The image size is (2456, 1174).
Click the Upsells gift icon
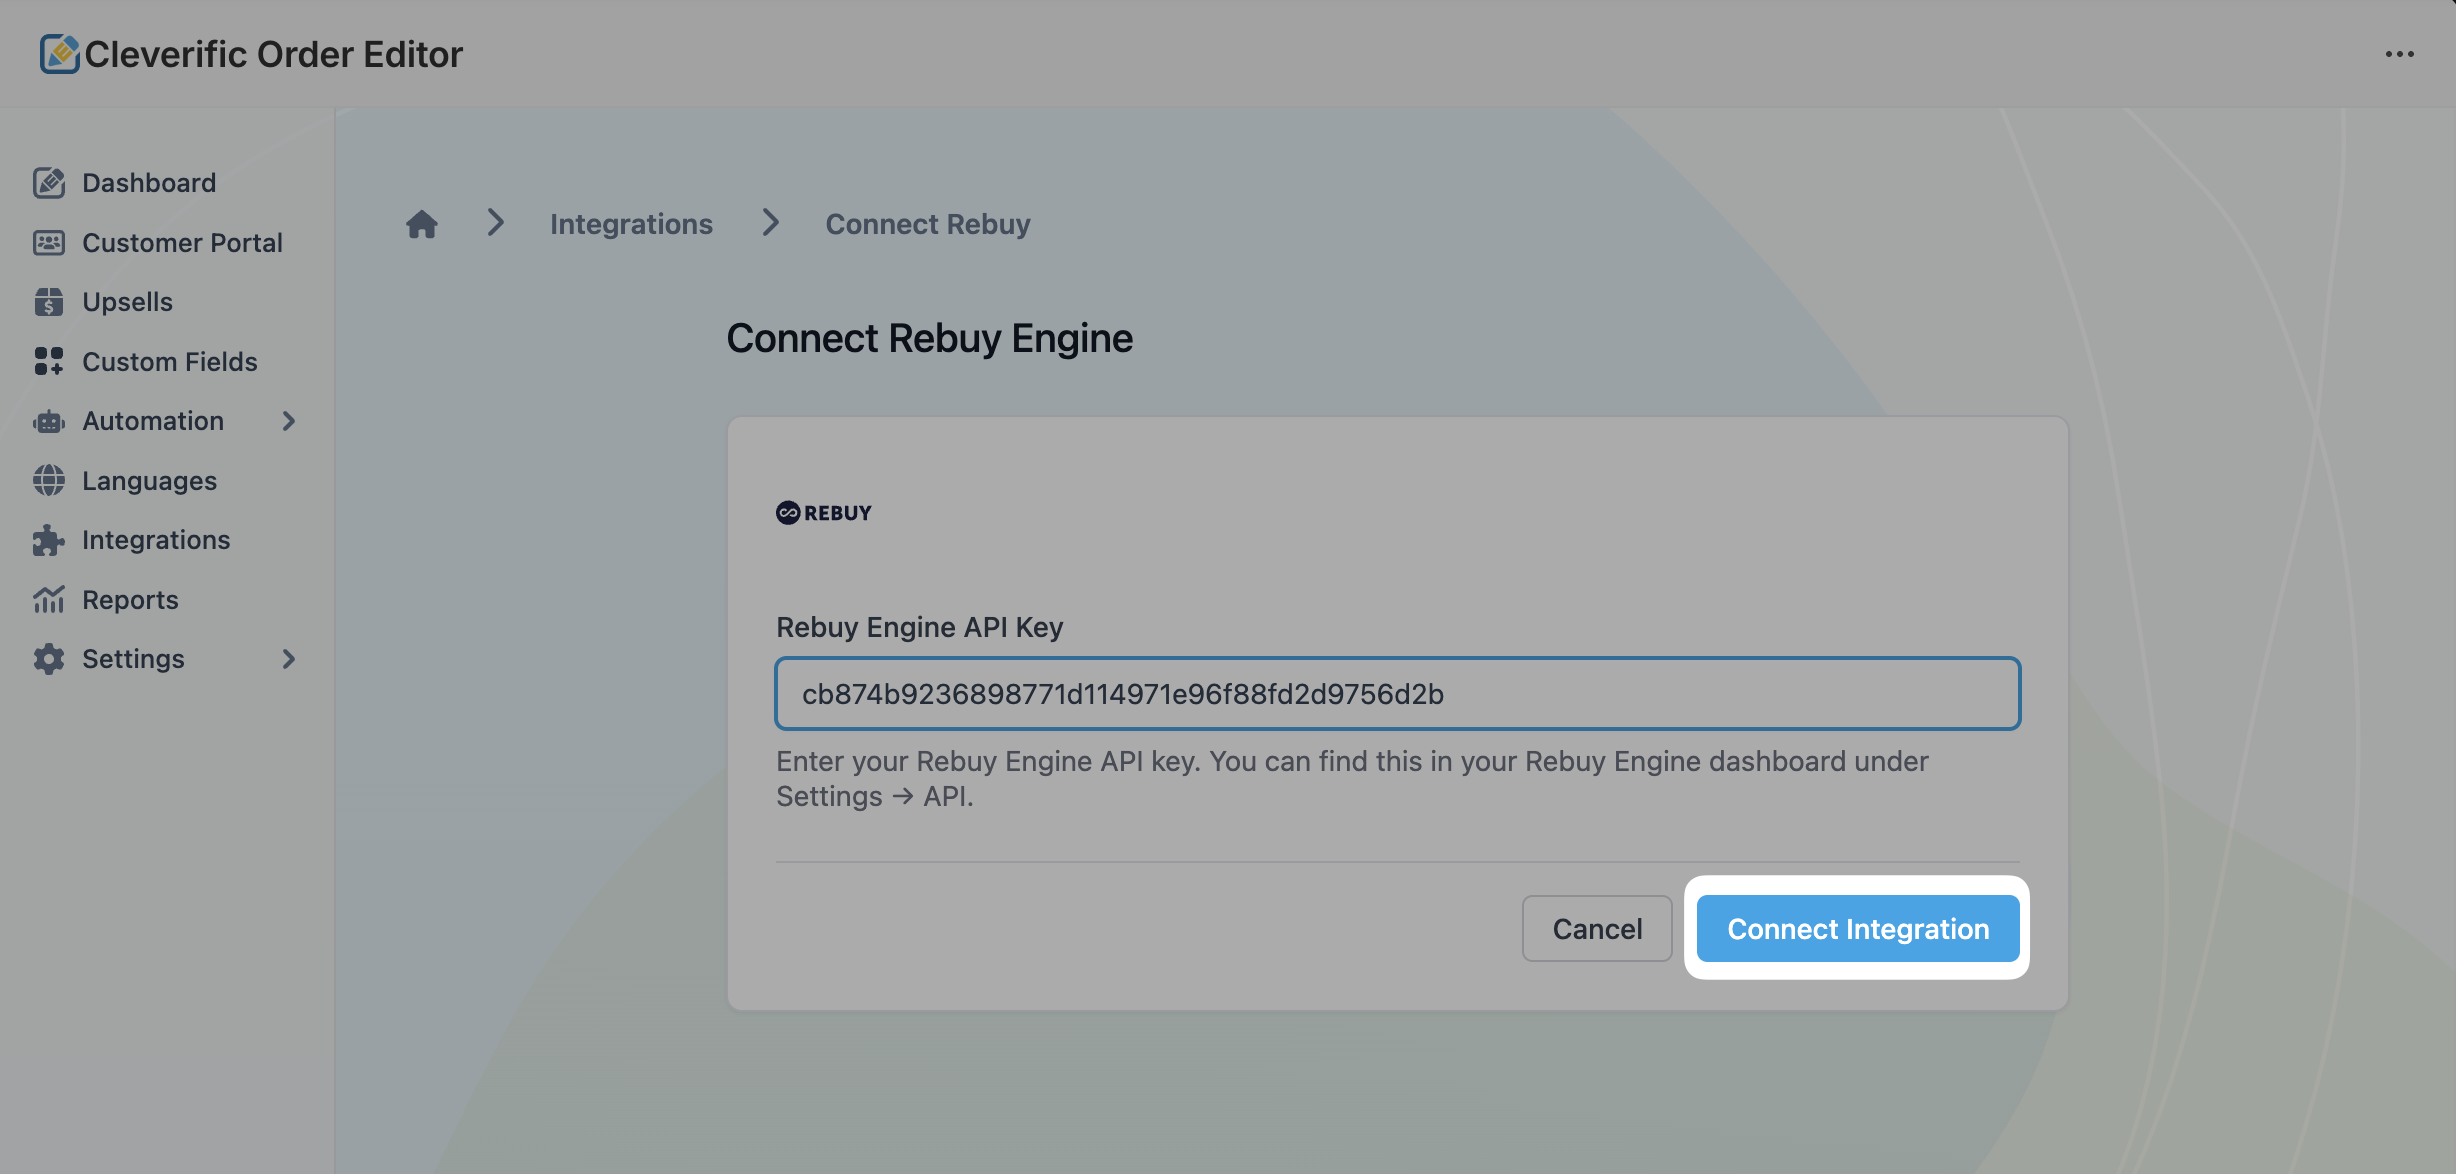point(49,302)
